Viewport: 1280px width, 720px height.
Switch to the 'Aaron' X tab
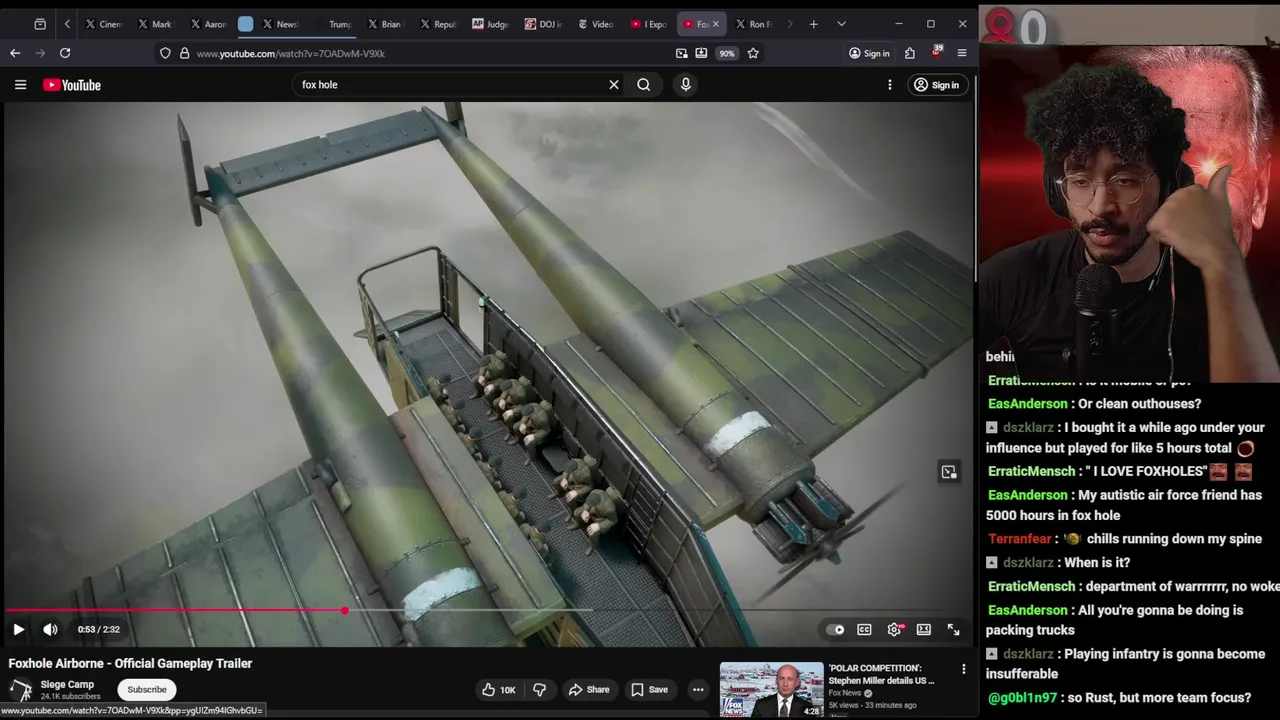(x=209, y=24)
